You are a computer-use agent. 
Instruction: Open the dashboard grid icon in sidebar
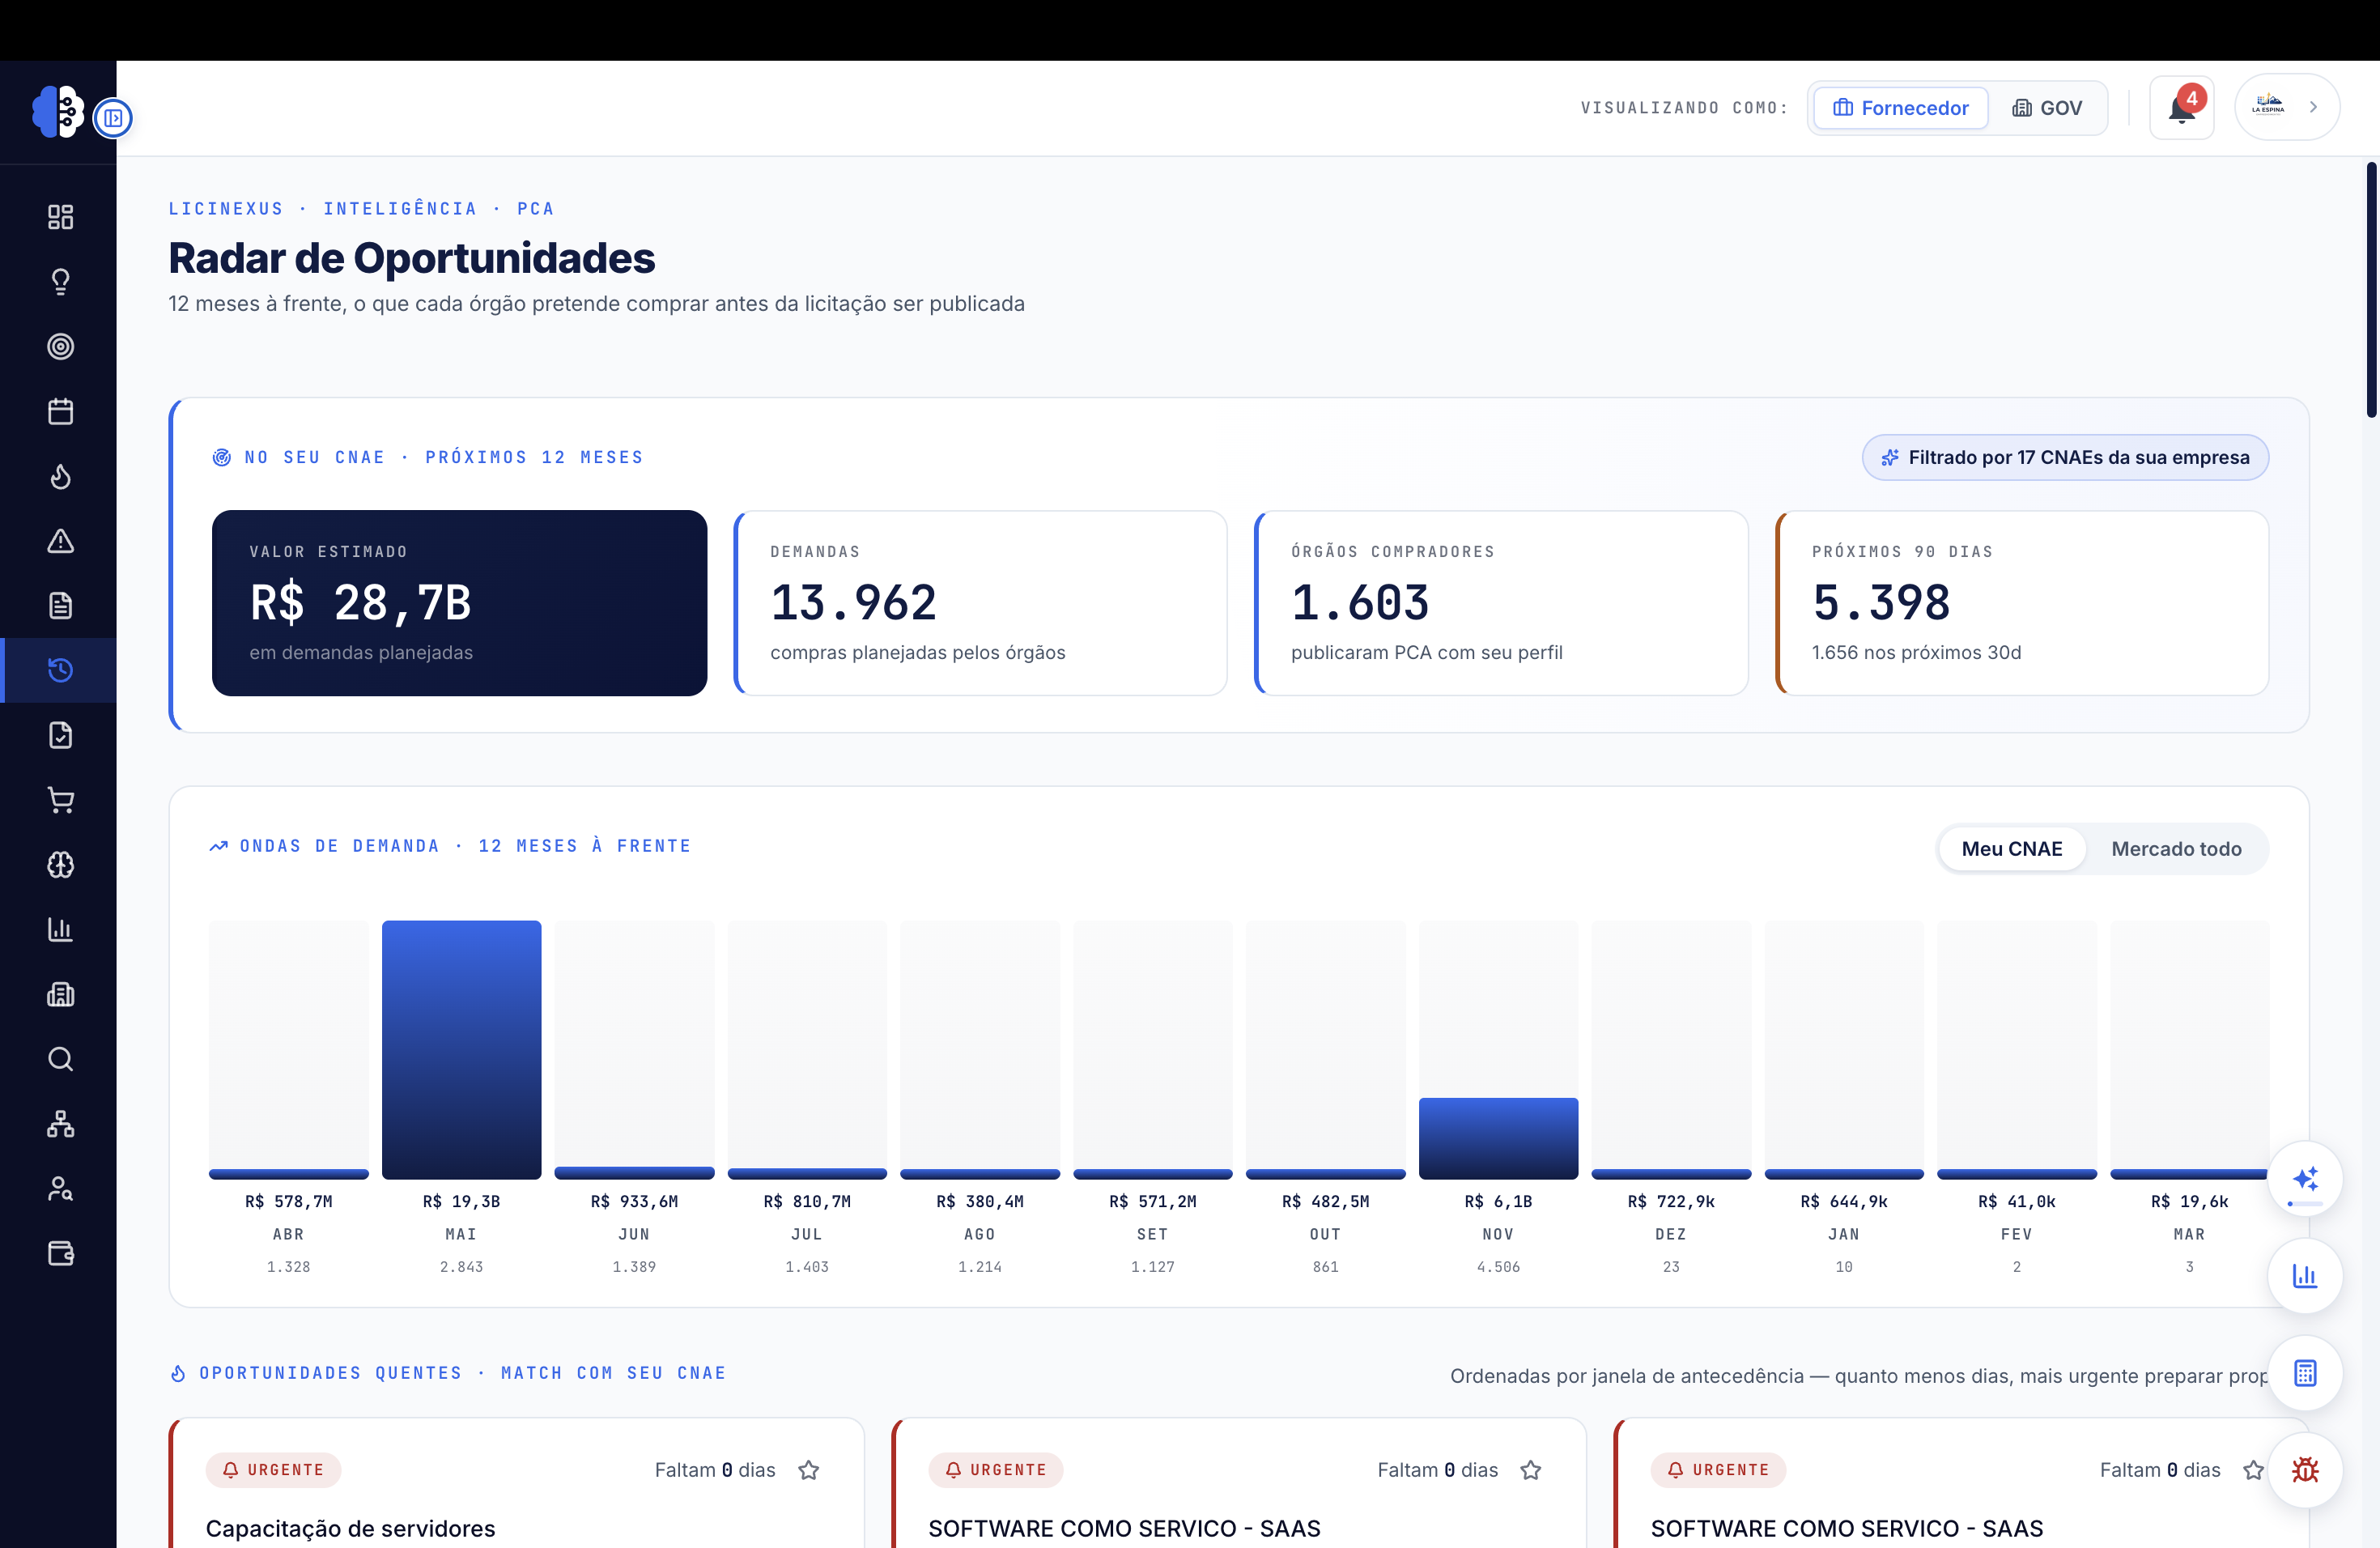click(60, 217)
